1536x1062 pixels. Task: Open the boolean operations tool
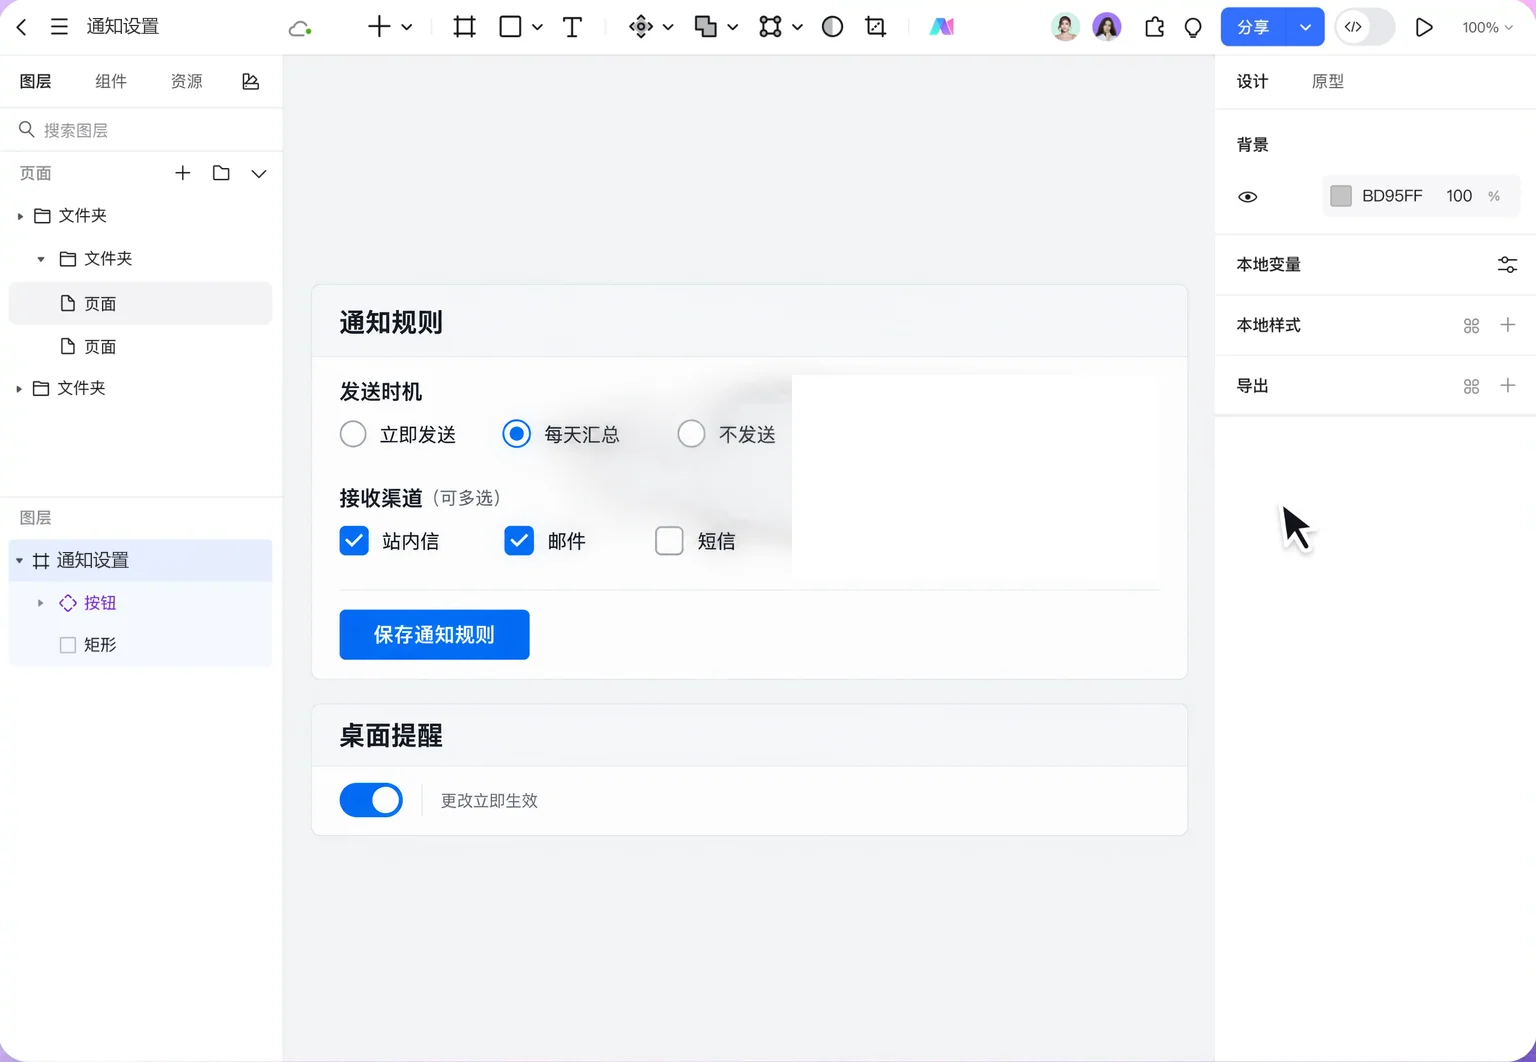(706, 27)
